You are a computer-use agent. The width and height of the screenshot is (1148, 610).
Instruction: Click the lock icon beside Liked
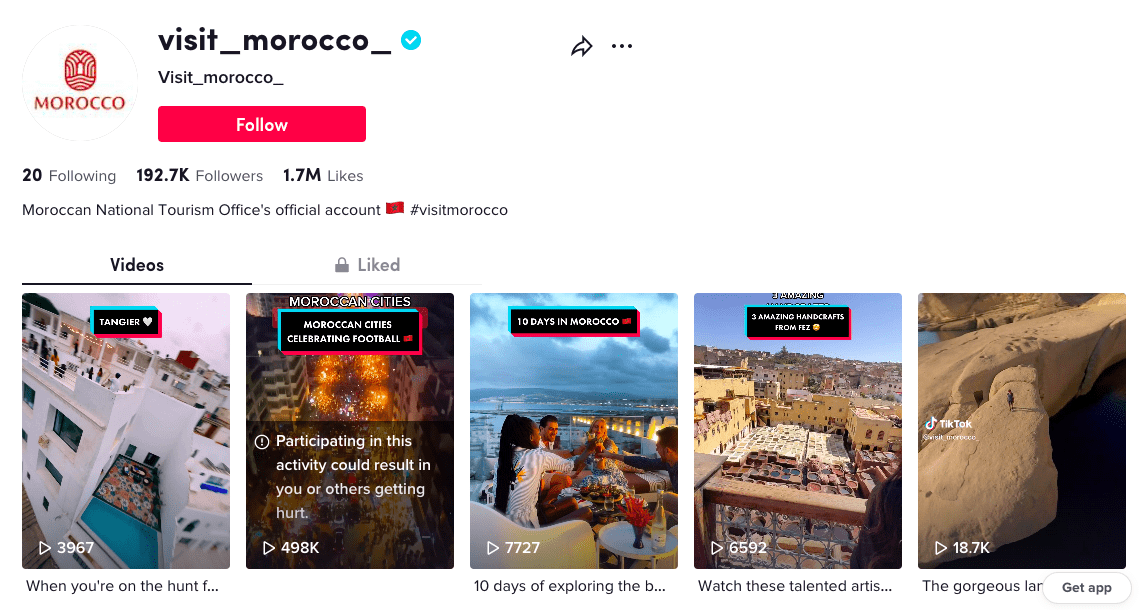pyautogui.click(x=342, y=265)
